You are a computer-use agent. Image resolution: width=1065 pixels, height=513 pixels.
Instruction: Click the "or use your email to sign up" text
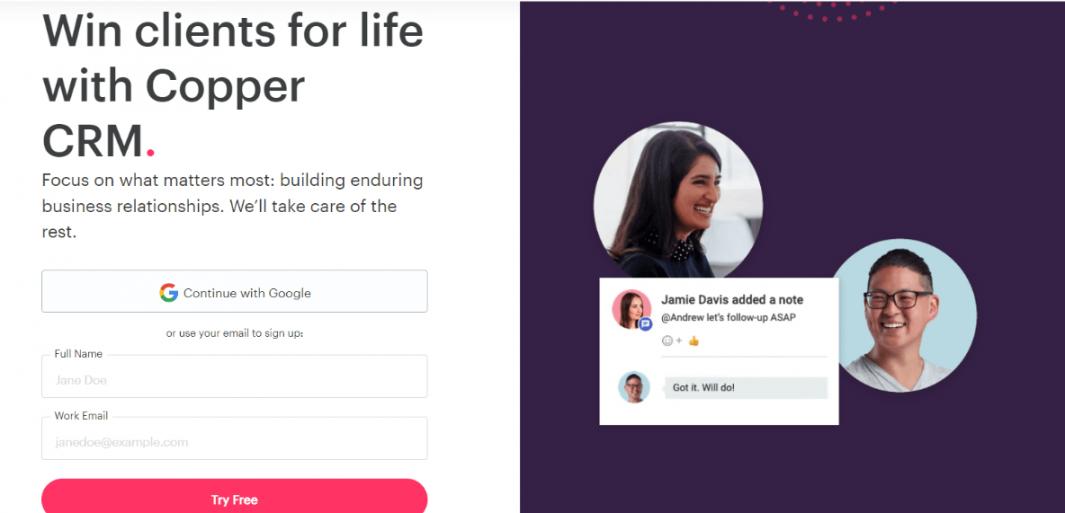pos(234,334)
